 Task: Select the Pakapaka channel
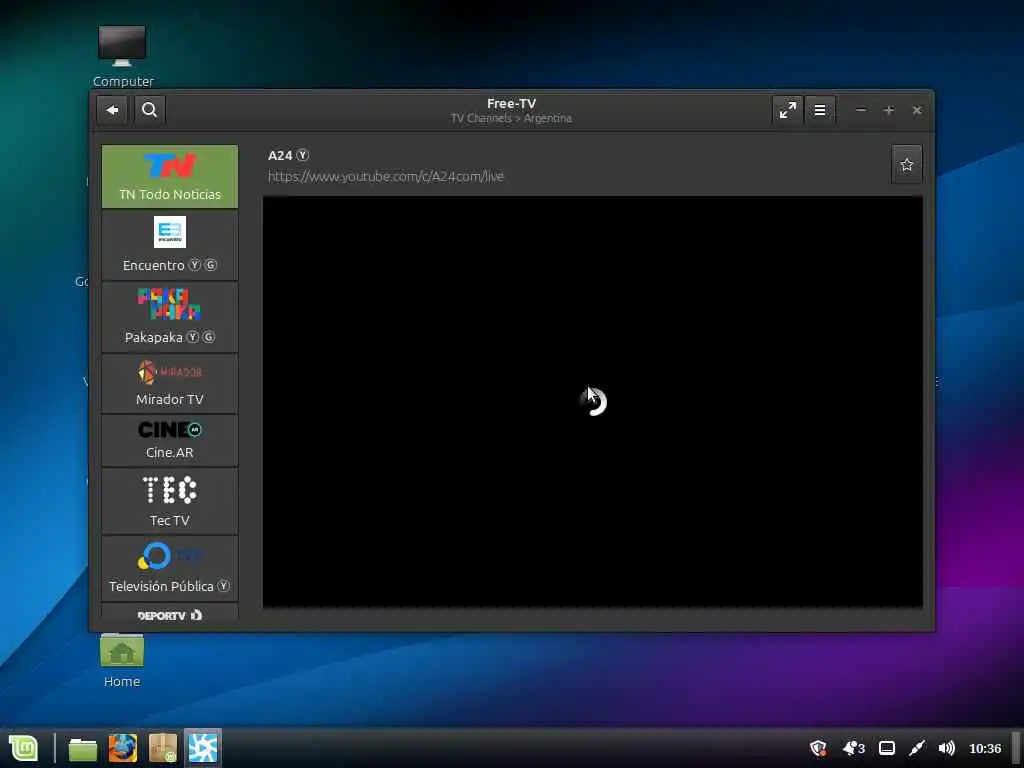tap(170, 317)
